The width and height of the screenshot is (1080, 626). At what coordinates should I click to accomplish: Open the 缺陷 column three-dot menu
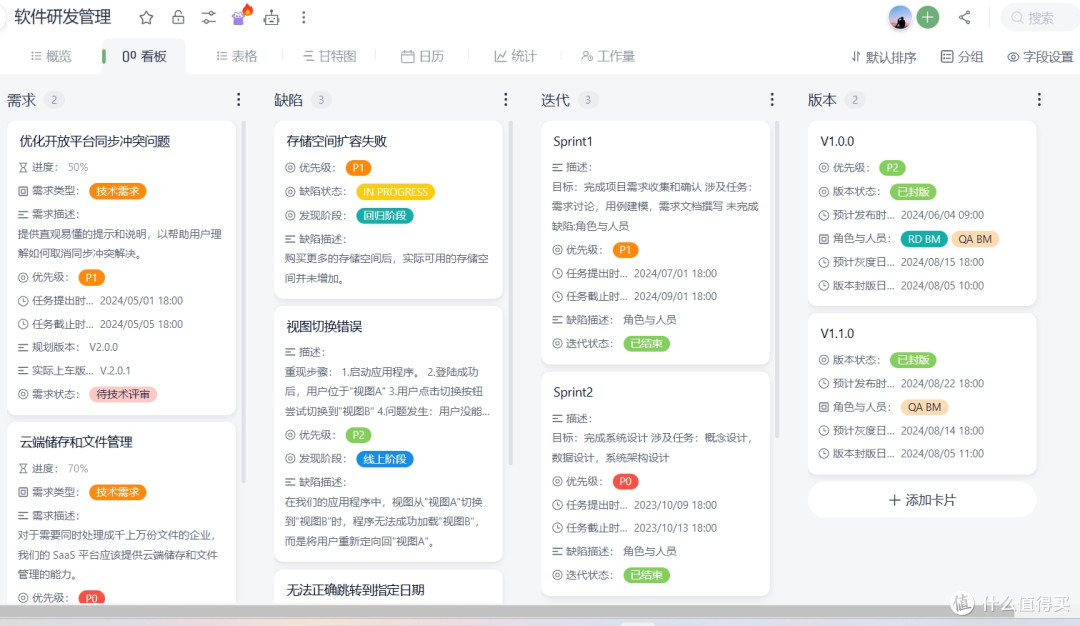tap(506, 100)
